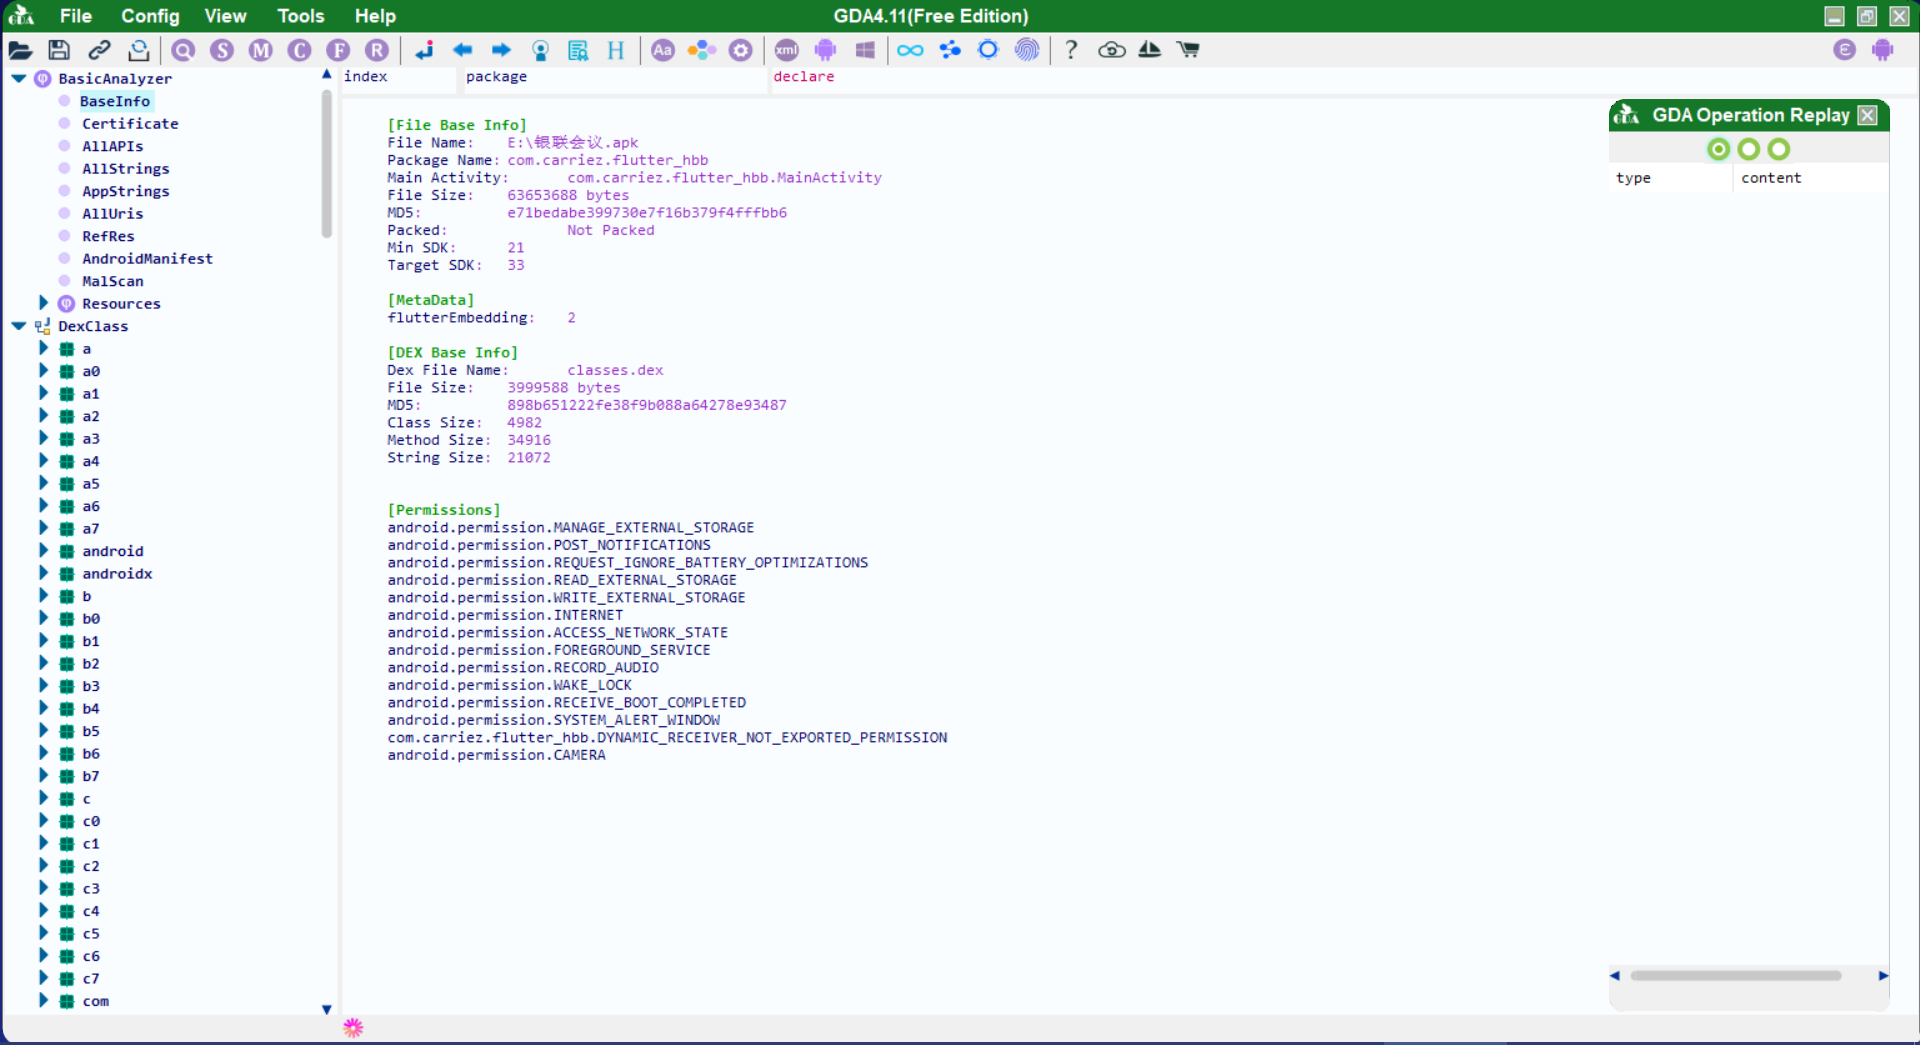Click the tree panel scroll-down arrow
1920x1045 pixels.
pyautogui.click(x=327, y=1009)
